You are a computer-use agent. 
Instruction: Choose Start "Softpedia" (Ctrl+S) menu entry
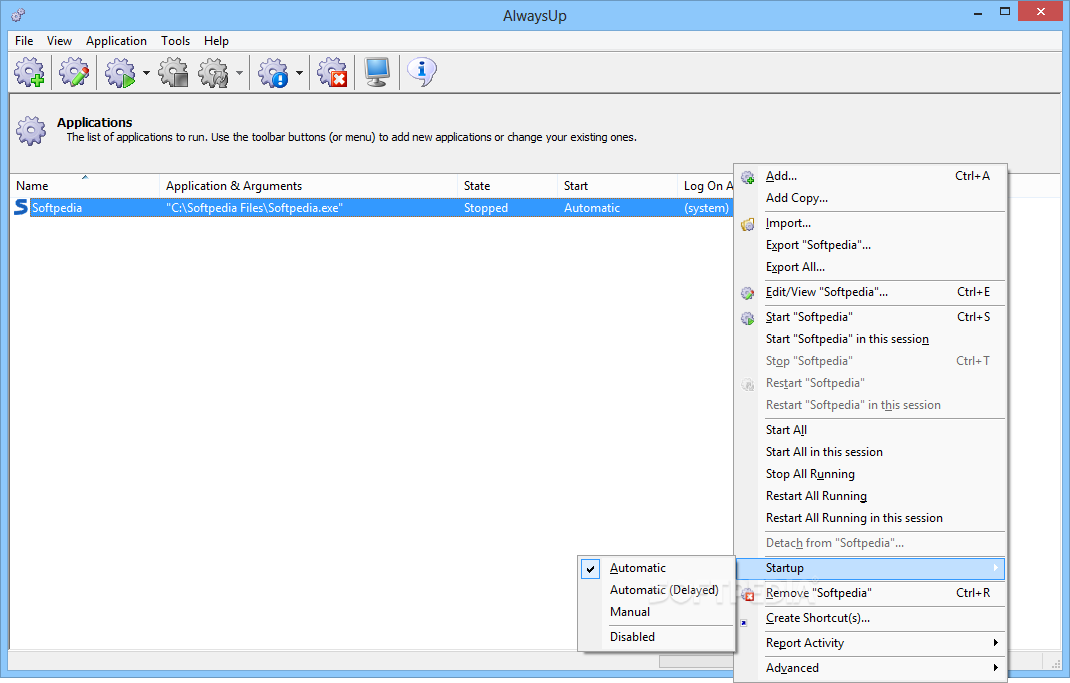point(870,317)
